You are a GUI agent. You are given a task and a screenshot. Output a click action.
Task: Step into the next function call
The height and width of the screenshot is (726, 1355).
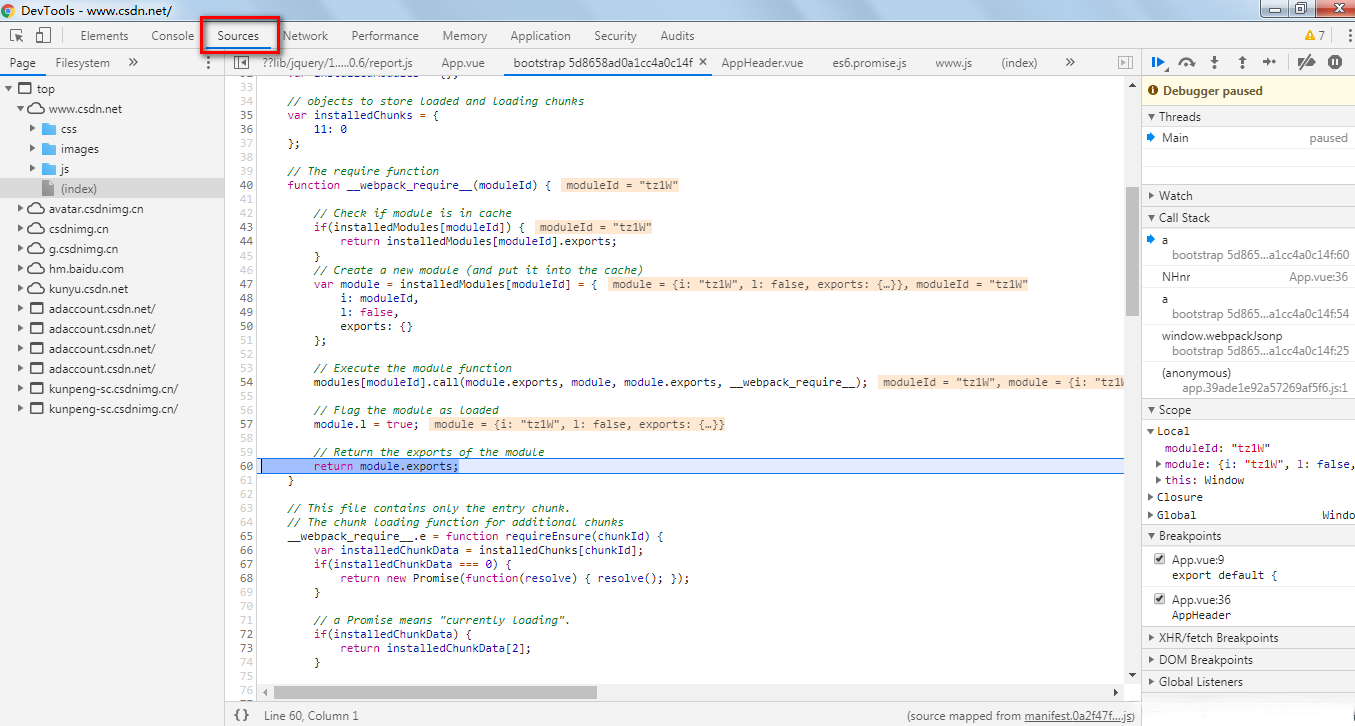tap(1215, 62)
